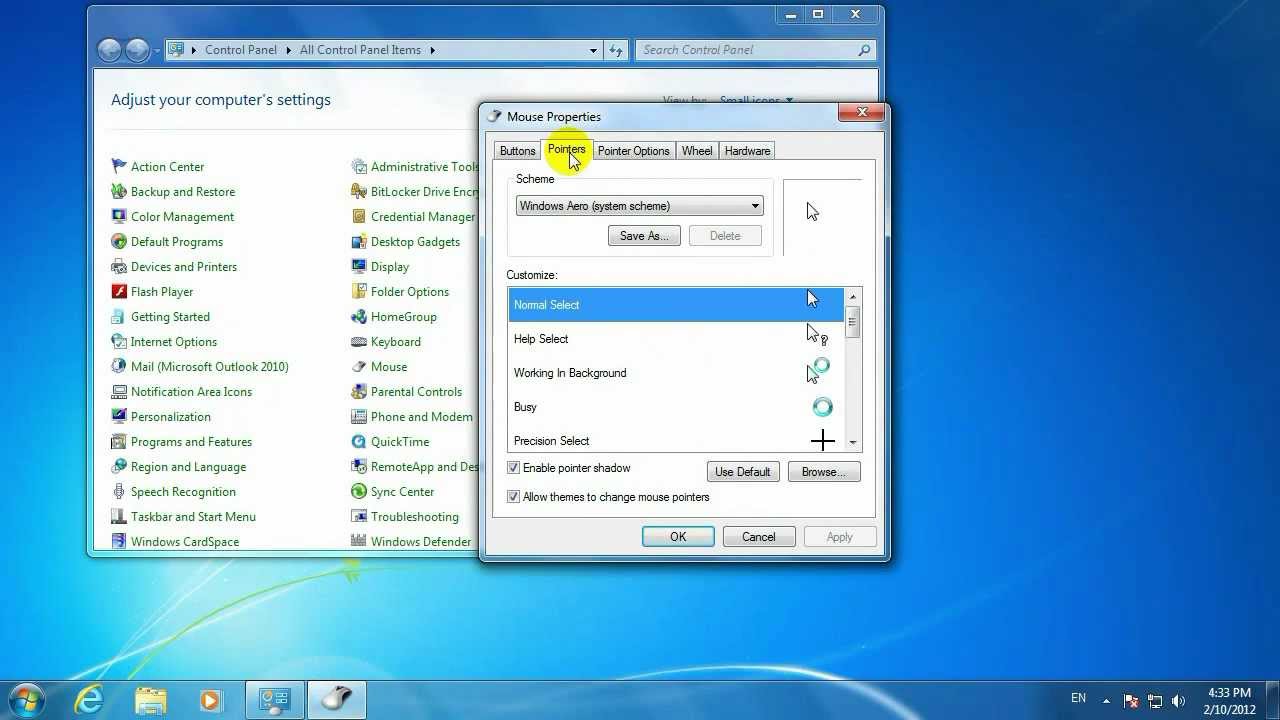Launch Internet Explorer from the taskbar
This screenshot has width=1280, height=720.
click(x=89, y=700)
